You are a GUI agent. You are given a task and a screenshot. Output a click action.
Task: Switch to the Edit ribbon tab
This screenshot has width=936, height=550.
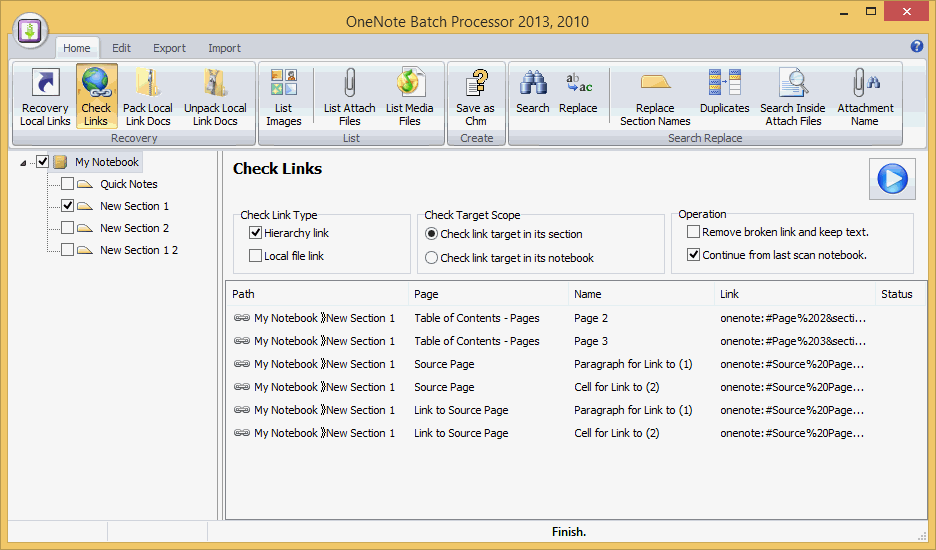click(121, 48)
